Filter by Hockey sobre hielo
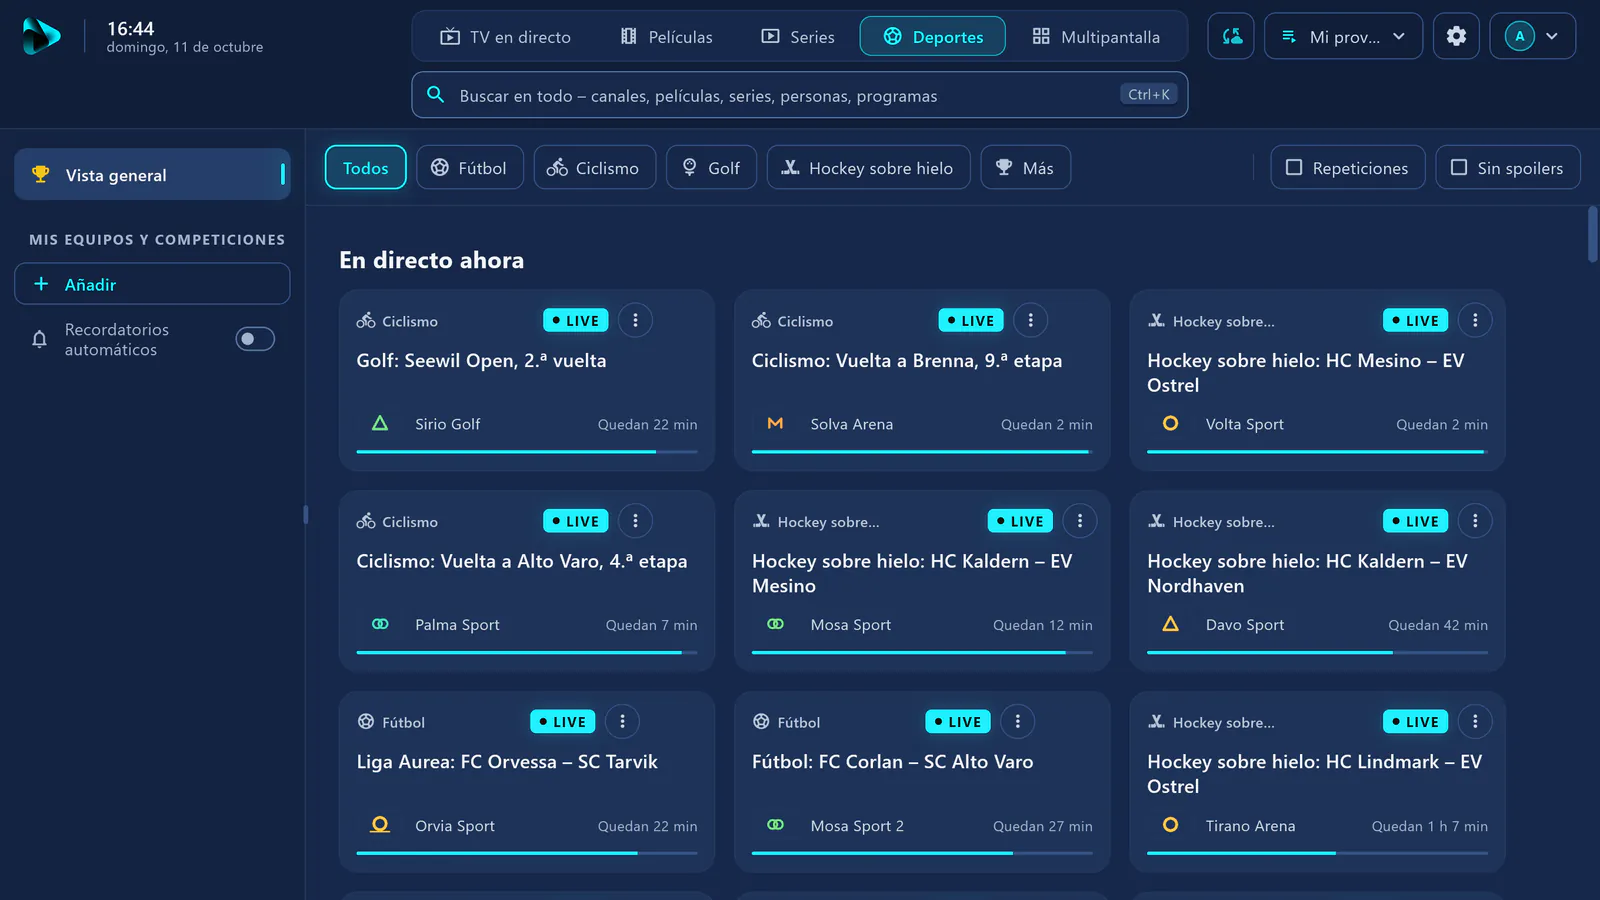 tap(868, 167)
